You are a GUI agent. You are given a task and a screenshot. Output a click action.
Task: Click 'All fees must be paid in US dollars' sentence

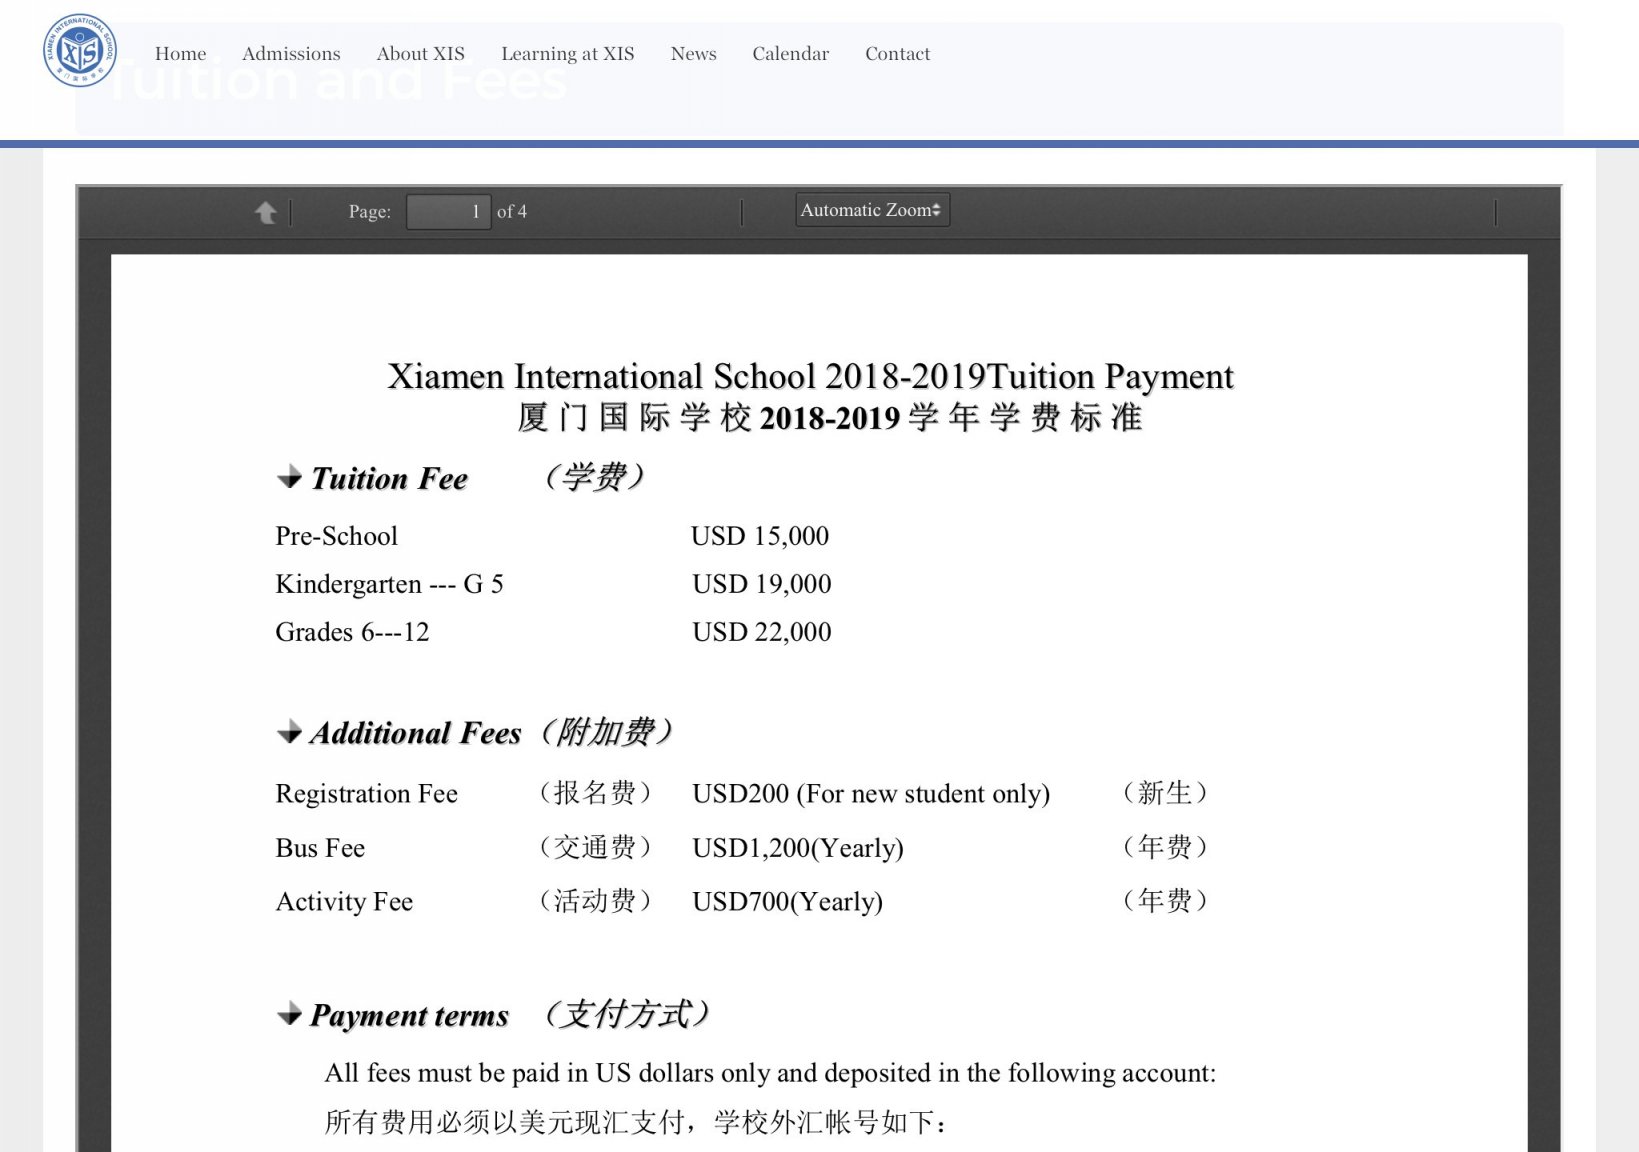[x=770, y=1074]
